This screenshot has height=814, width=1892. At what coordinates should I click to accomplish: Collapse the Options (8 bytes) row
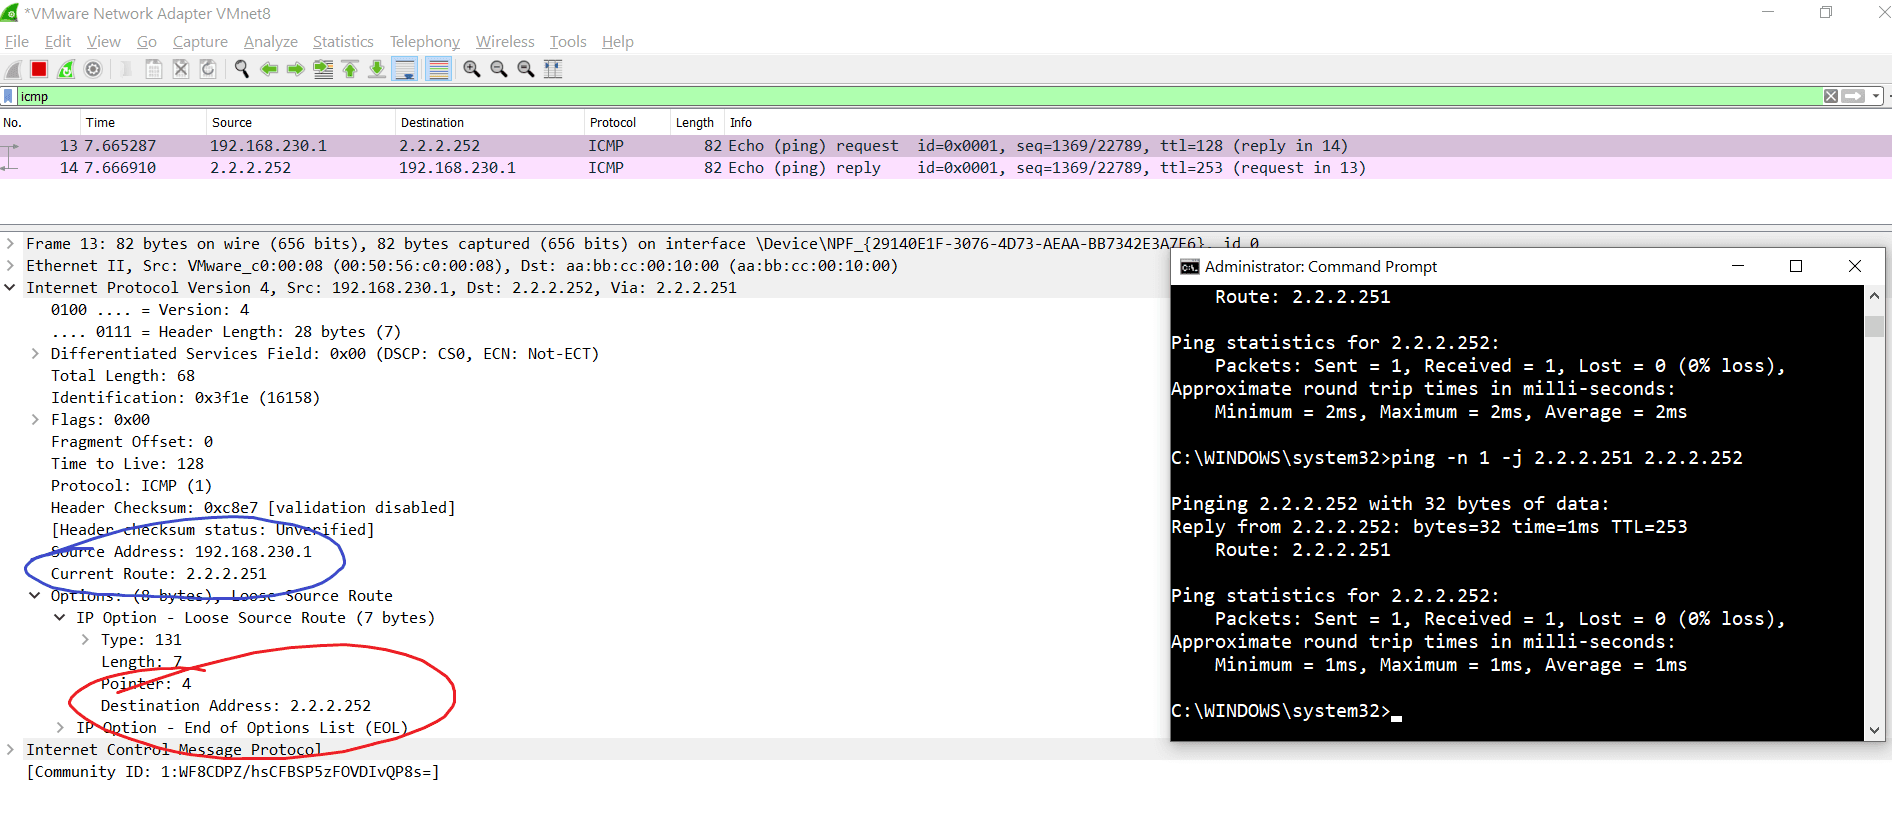[35, 596]
